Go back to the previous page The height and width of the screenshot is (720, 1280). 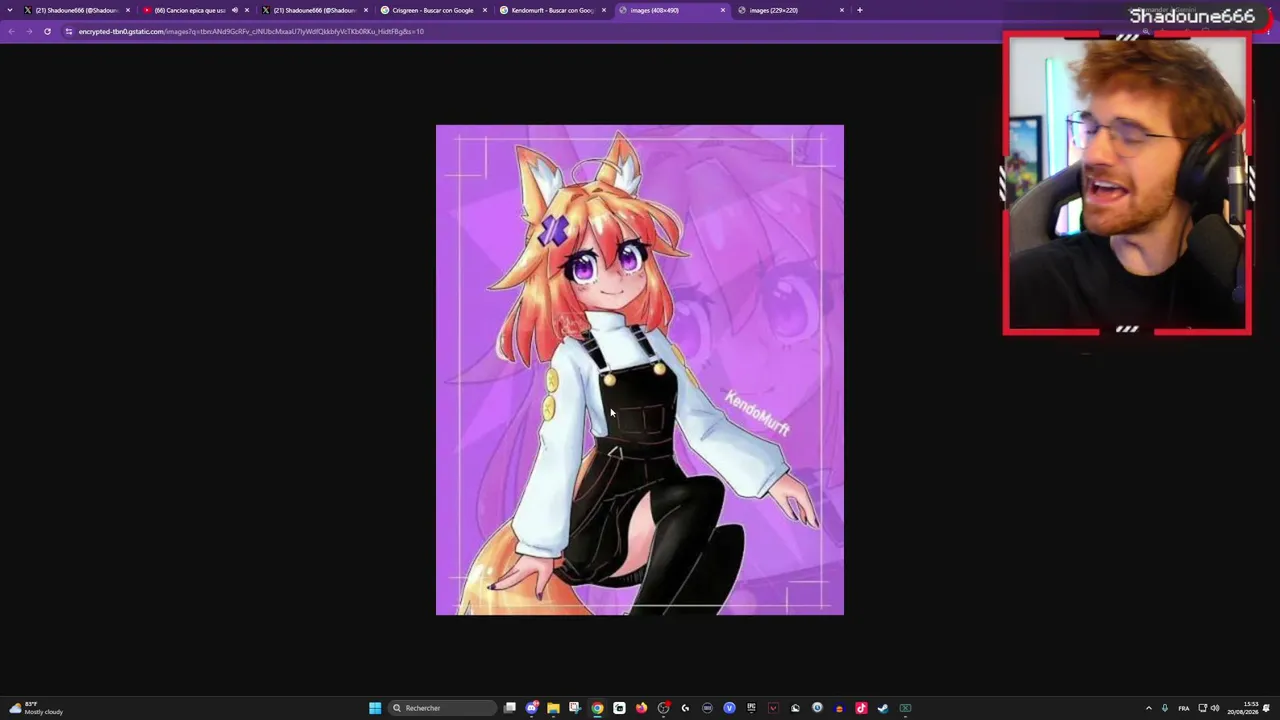point(11,31)
